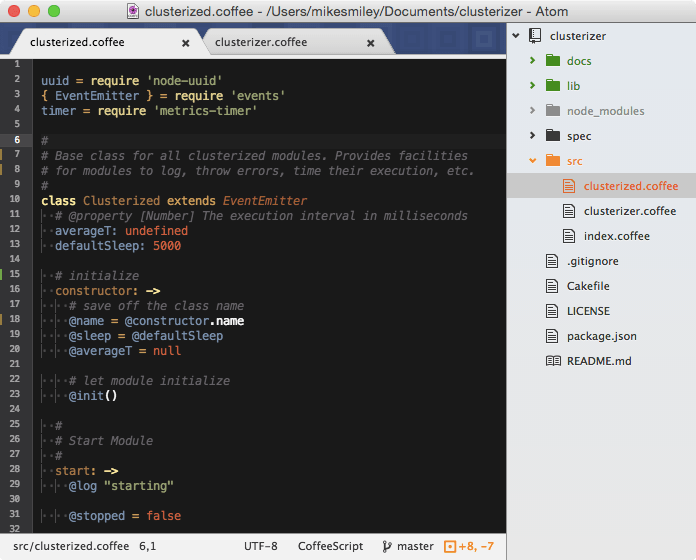This screenshot has height=560, width=696.
Task: Close the clusterized.coffee tab
Action: pyautogui.click(x=186, y=43)
